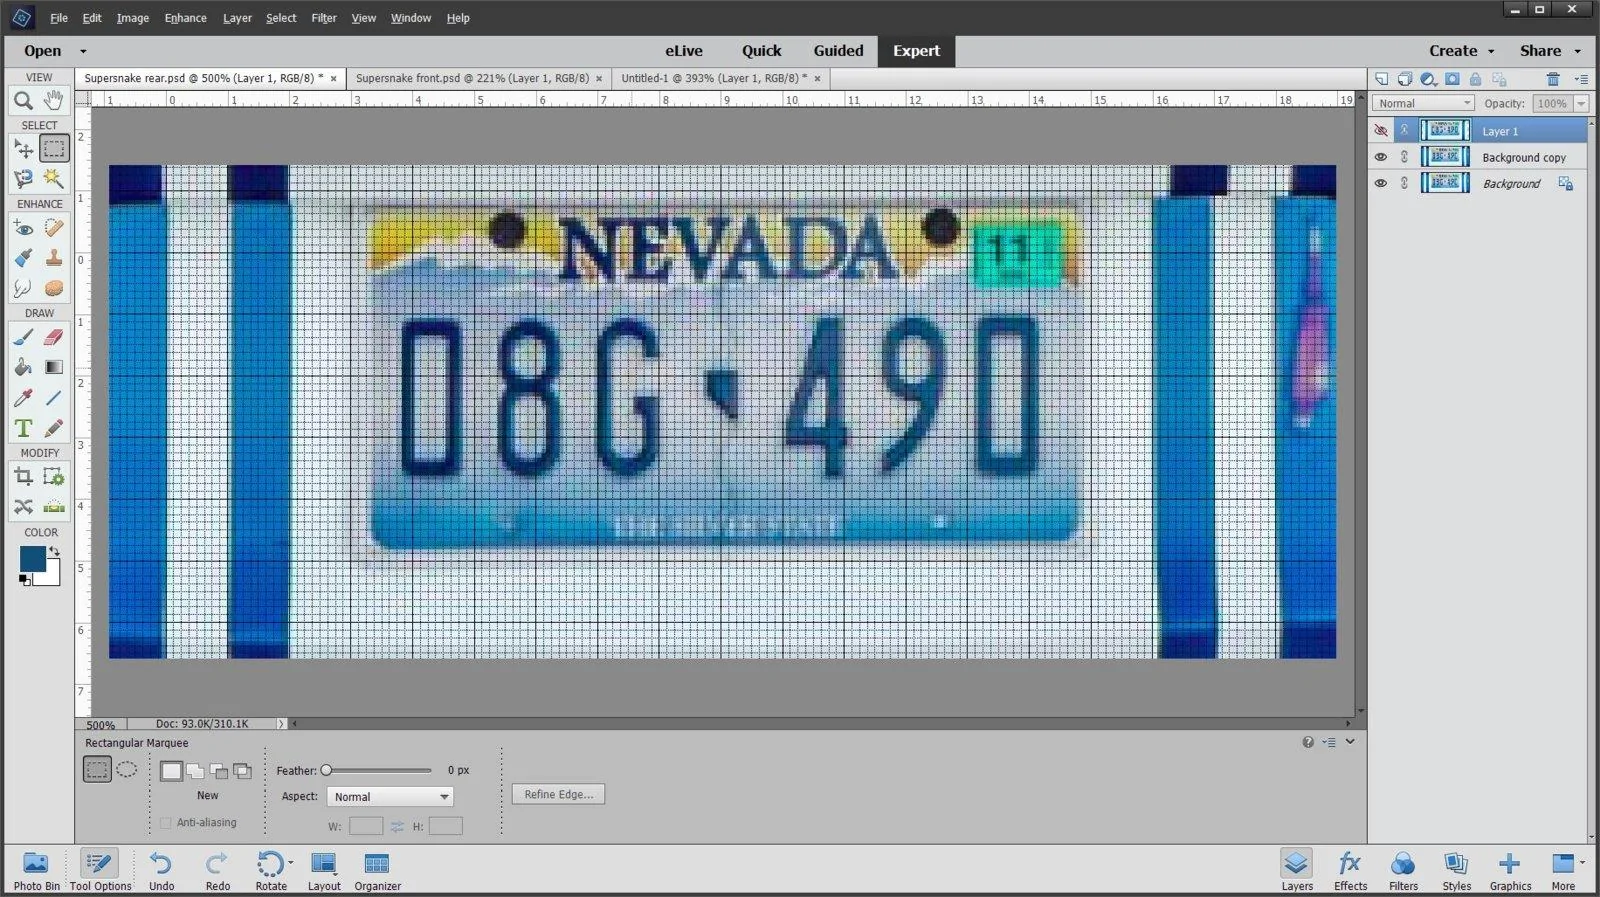This screenshot has height=897, width=1600.
Task: Switch to the Untitled-1 document tab
Action: (714, 78)
